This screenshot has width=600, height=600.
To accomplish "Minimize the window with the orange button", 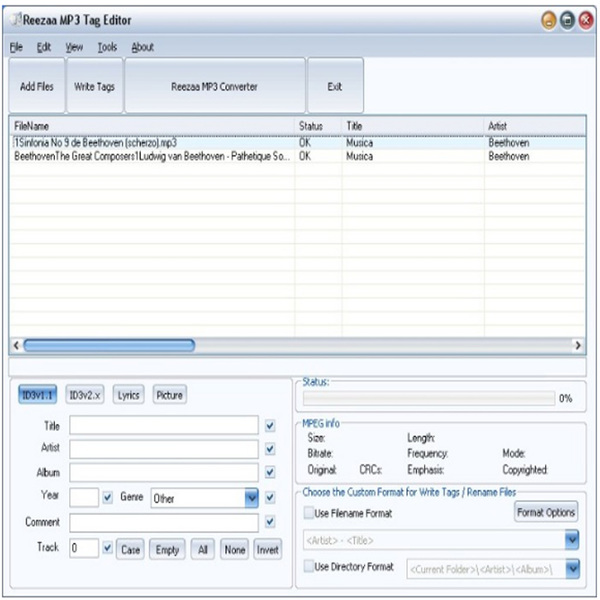I will pyautogui.click(x=549, y=20).
